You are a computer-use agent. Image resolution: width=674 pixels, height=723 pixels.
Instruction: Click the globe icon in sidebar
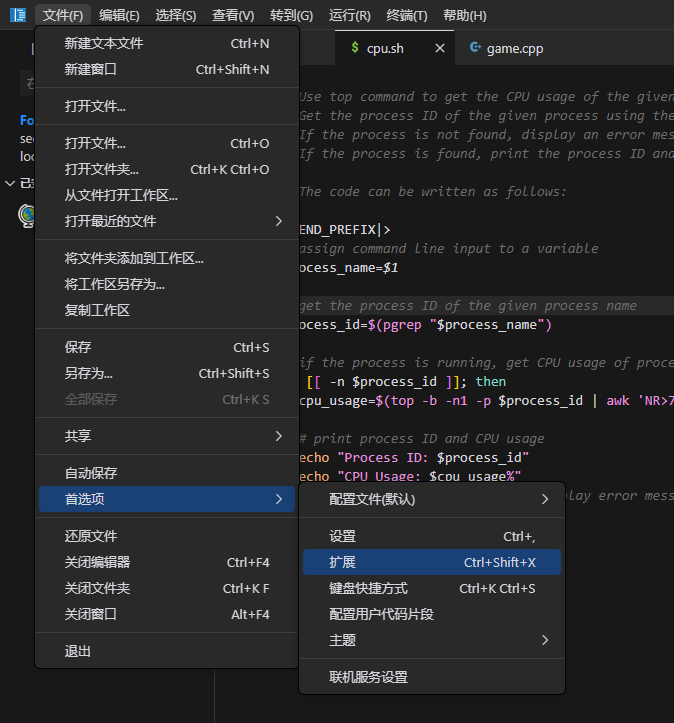(x=27, y=215)
